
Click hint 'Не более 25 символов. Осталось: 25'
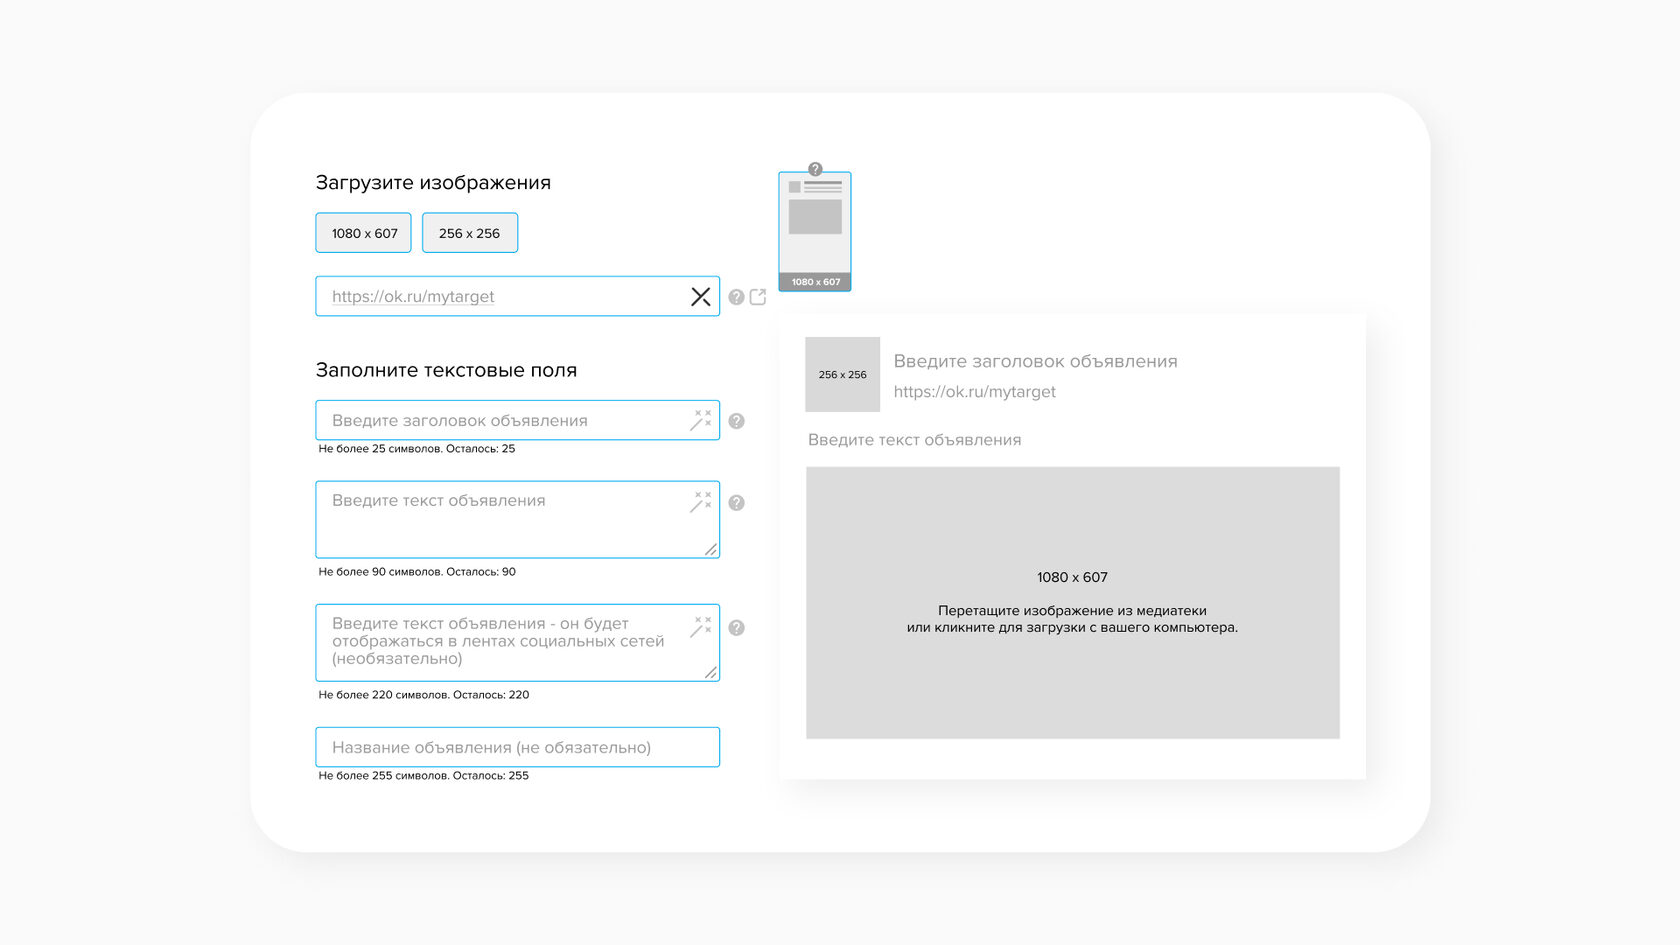(416, 449)
